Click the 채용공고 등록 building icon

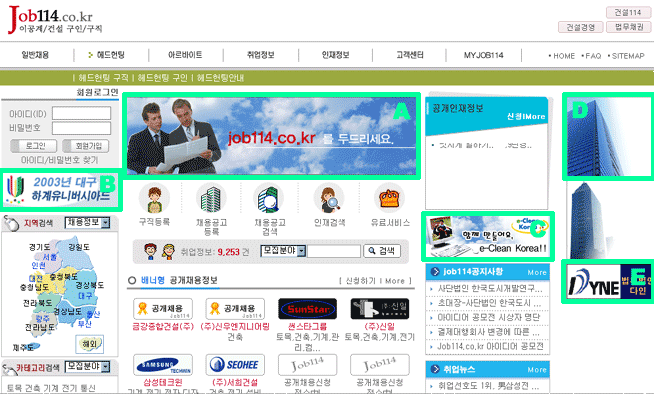(211, 198)
